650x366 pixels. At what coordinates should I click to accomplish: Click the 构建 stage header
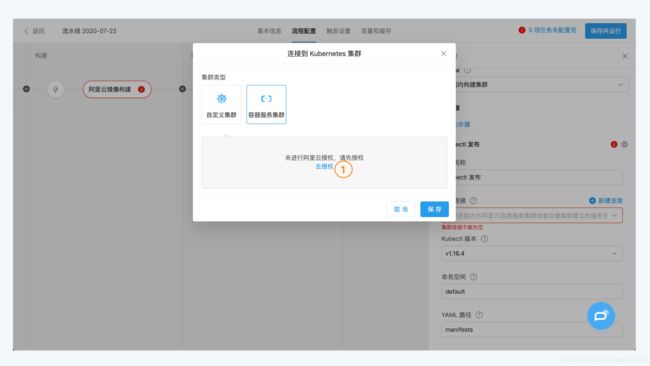pyautogui.click(x=41, y=56)
